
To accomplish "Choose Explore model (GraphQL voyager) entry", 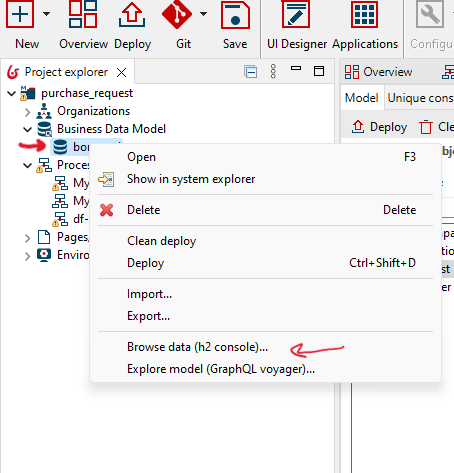I will coord(221,369).
